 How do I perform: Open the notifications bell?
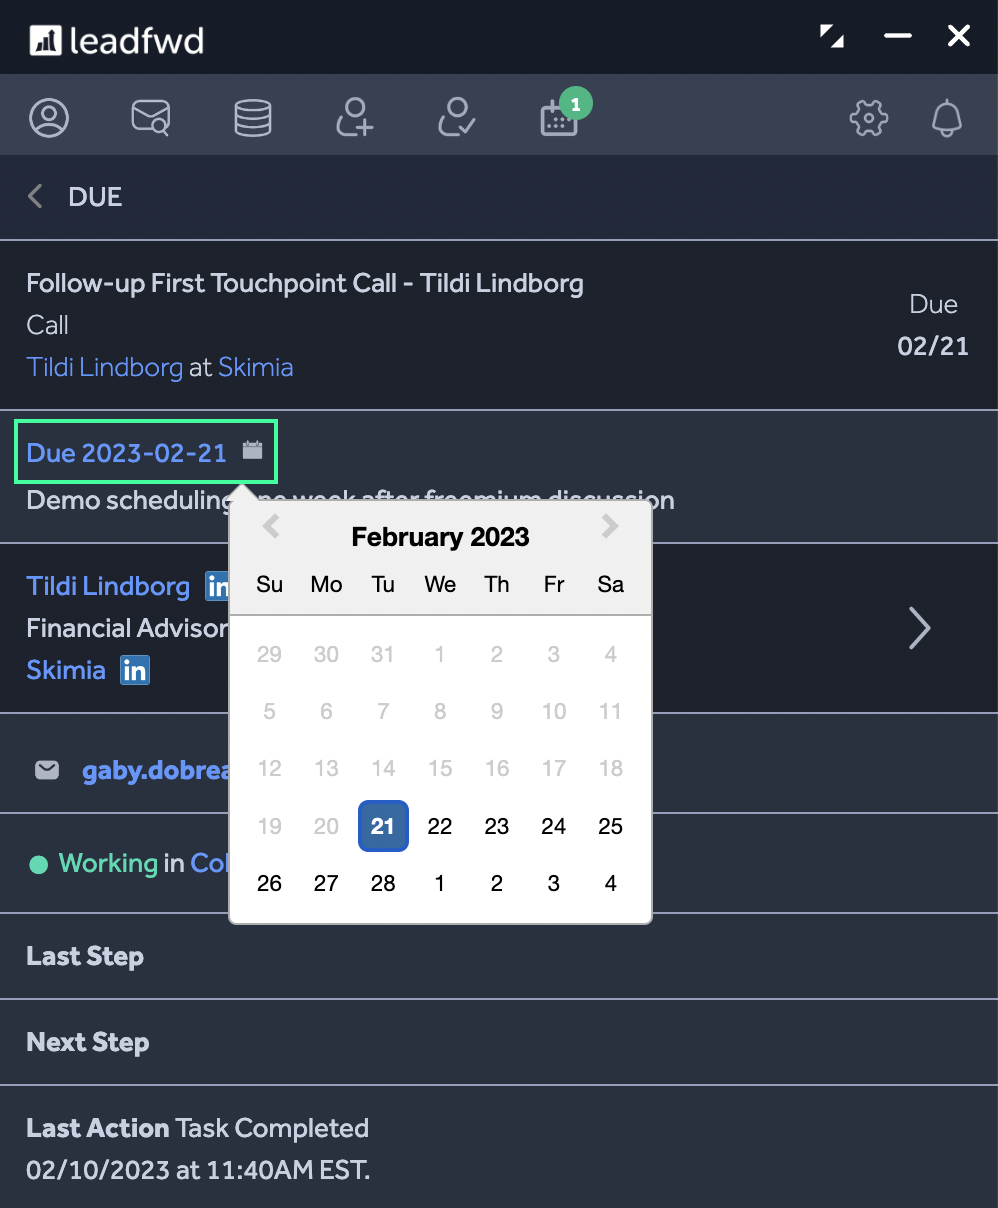[946, 118]
